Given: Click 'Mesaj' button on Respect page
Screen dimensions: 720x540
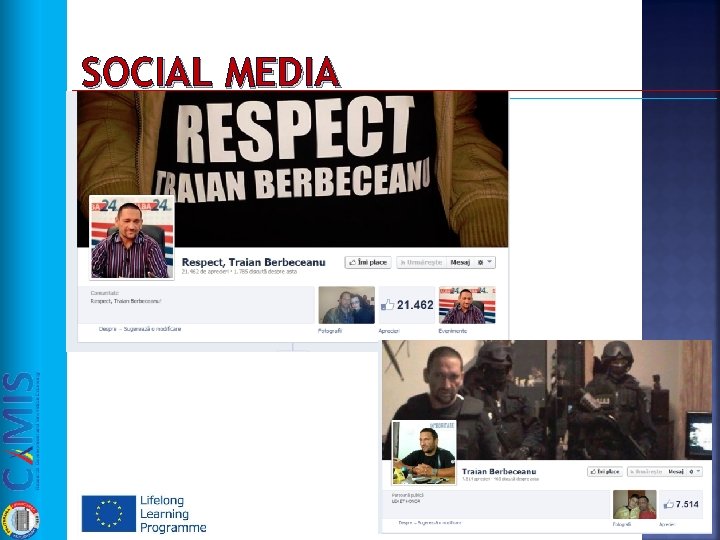Looking at the screenshot, I should click(460, 262).
